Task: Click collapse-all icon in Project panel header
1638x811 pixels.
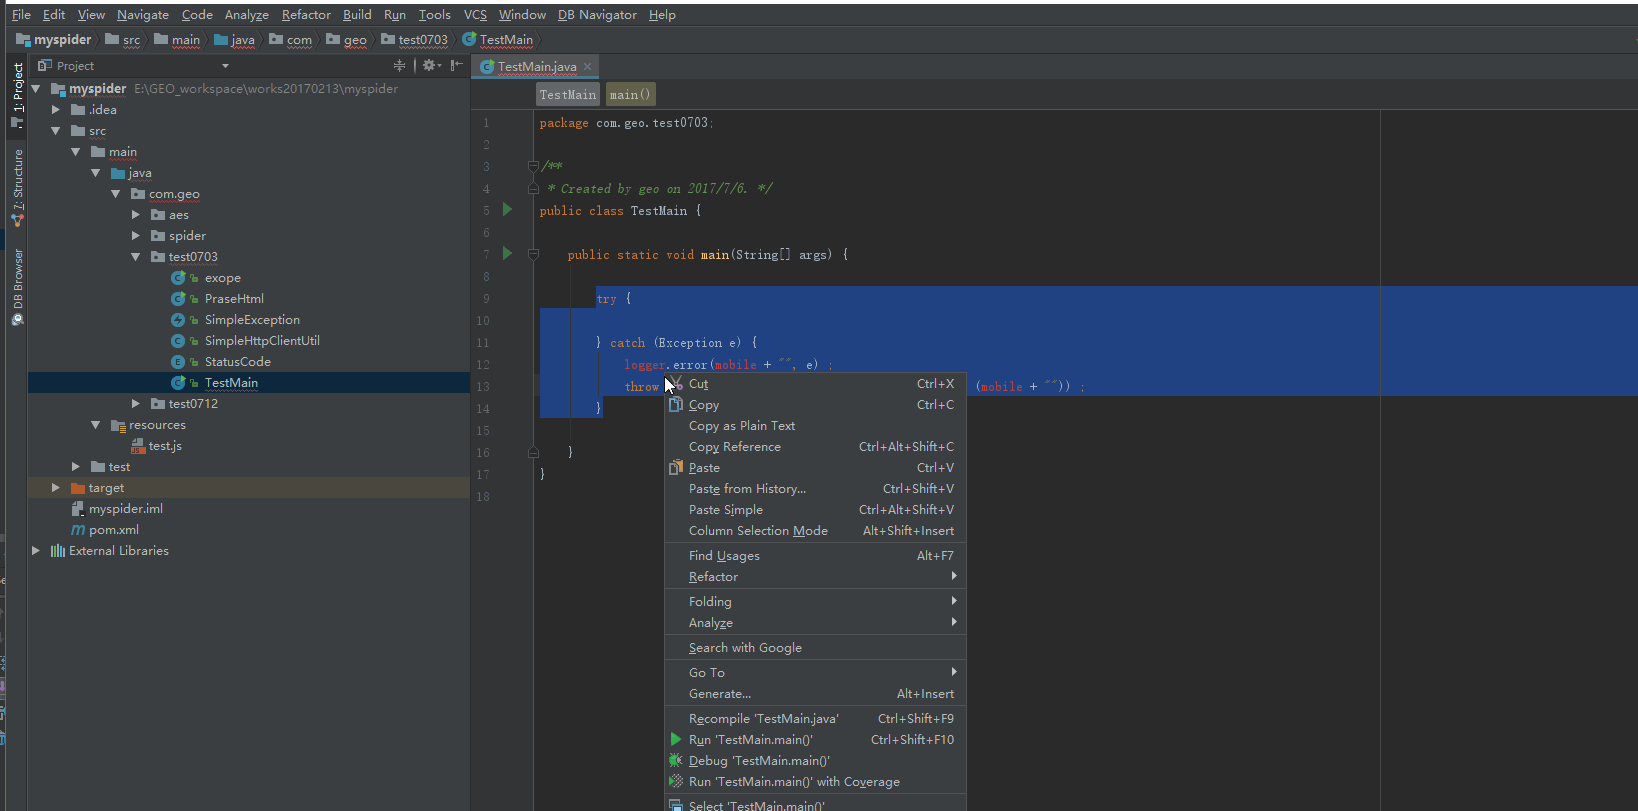Action: [400, 65]
